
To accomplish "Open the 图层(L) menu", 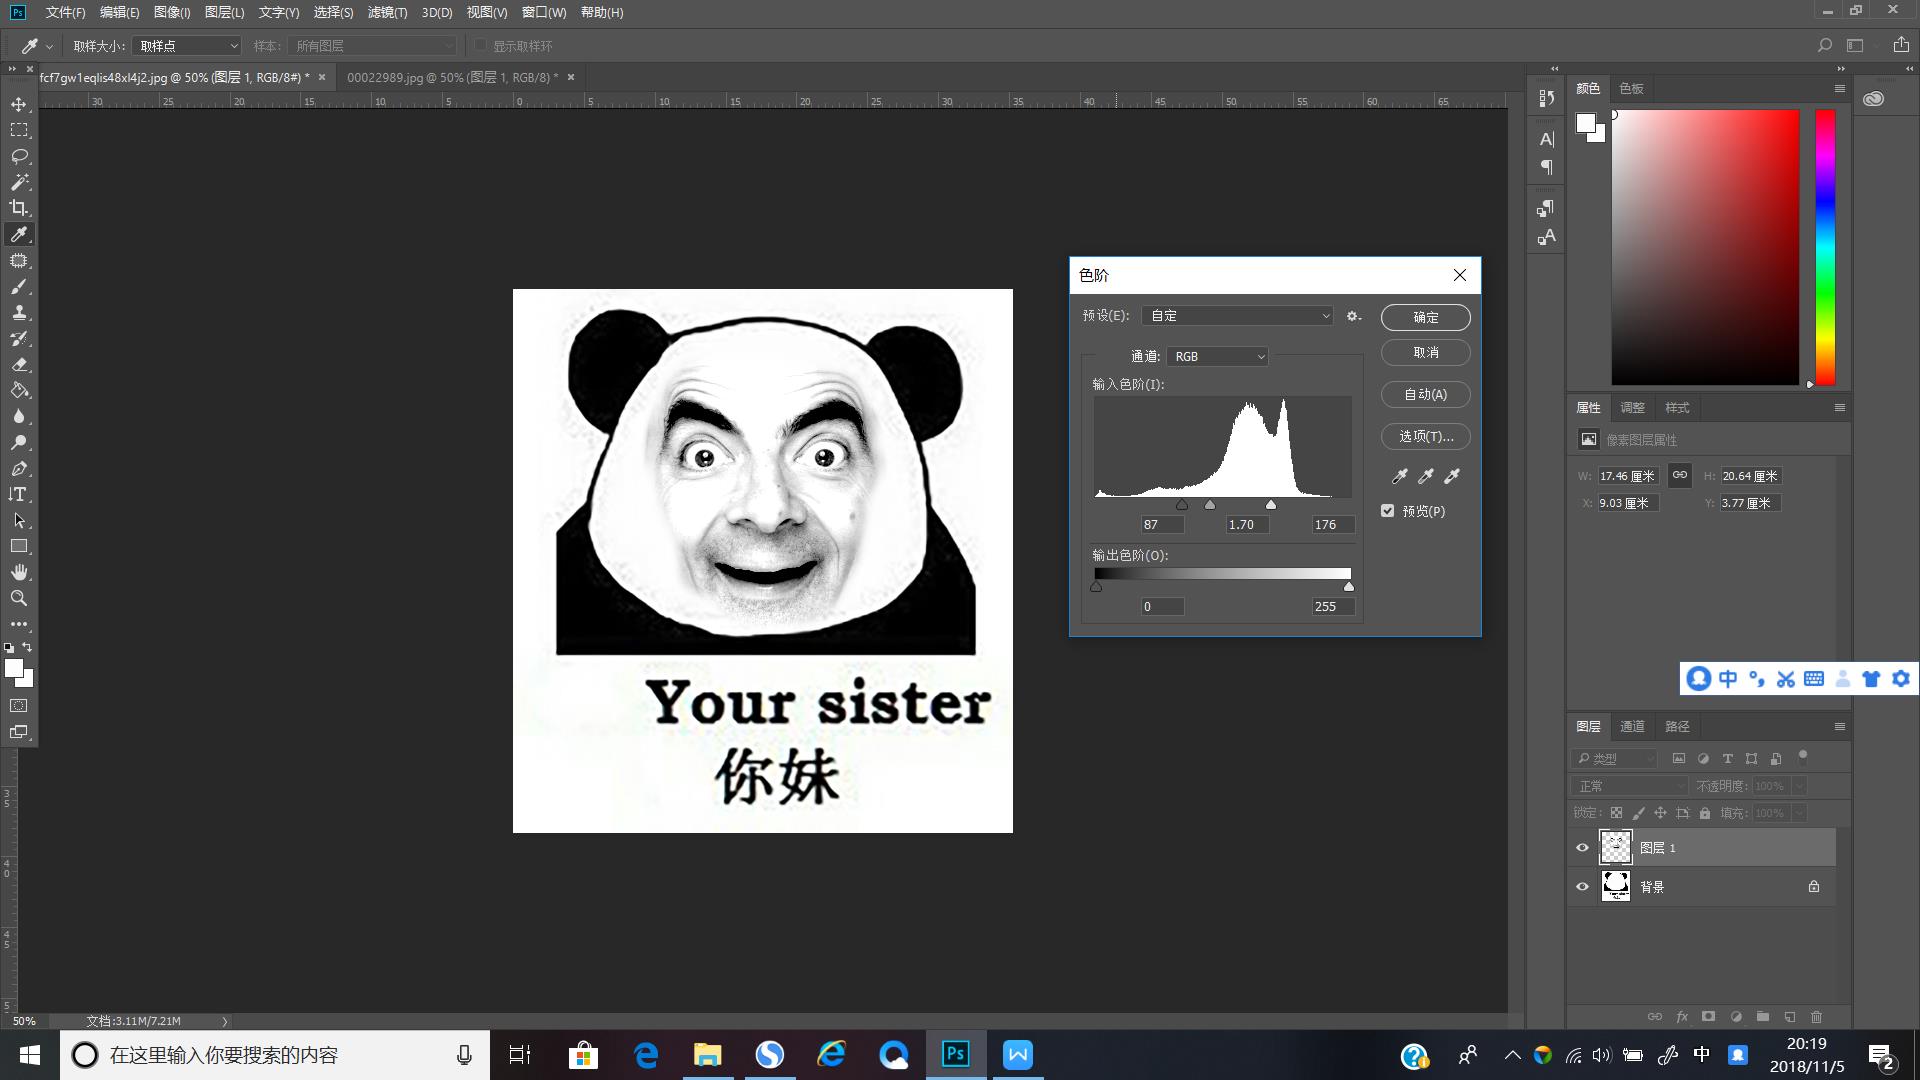I will (x=224, y=13).
